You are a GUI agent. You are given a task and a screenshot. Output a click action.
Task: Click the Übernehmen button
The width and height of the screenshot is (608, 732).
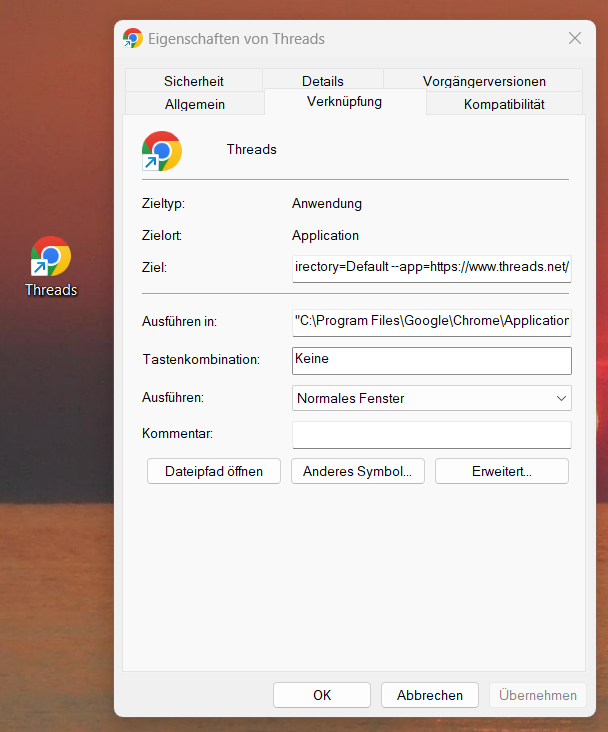(x=537, y=695)
